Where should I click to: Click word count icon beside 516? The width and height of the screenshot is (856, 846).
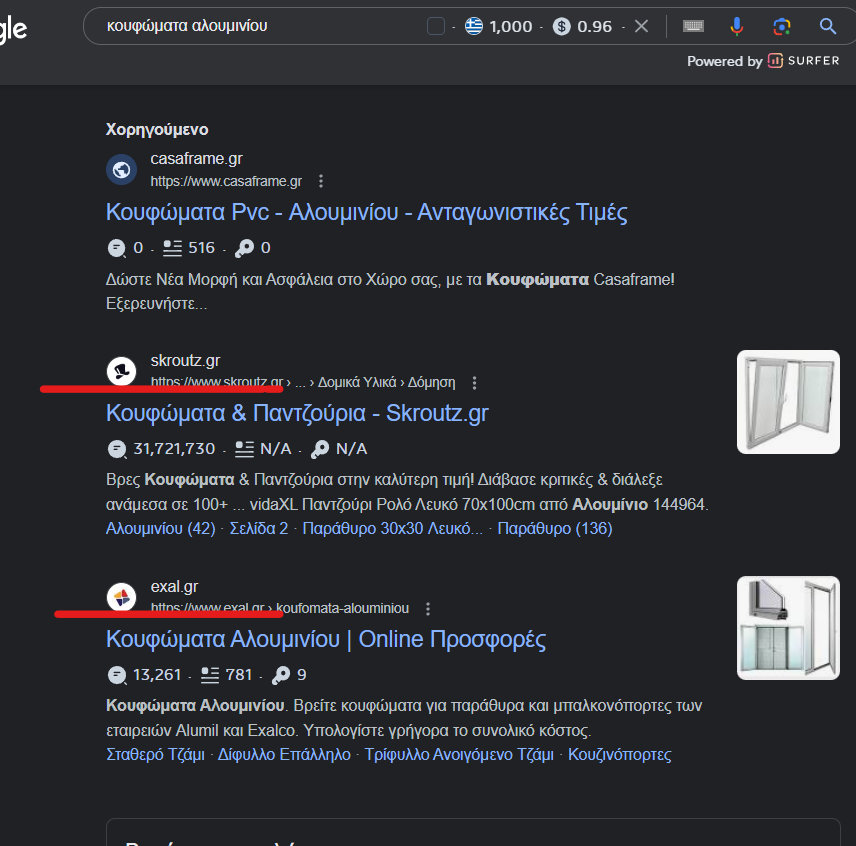[173, 248]
